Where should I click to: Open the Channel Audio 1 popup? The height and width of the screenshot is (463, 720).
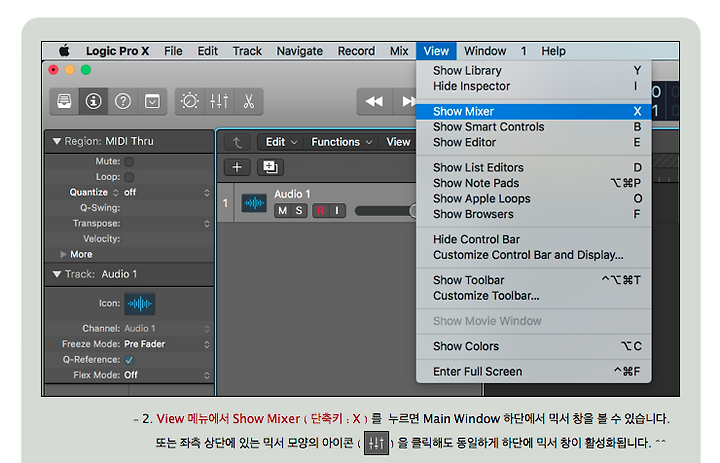click(x=167, y=328)
